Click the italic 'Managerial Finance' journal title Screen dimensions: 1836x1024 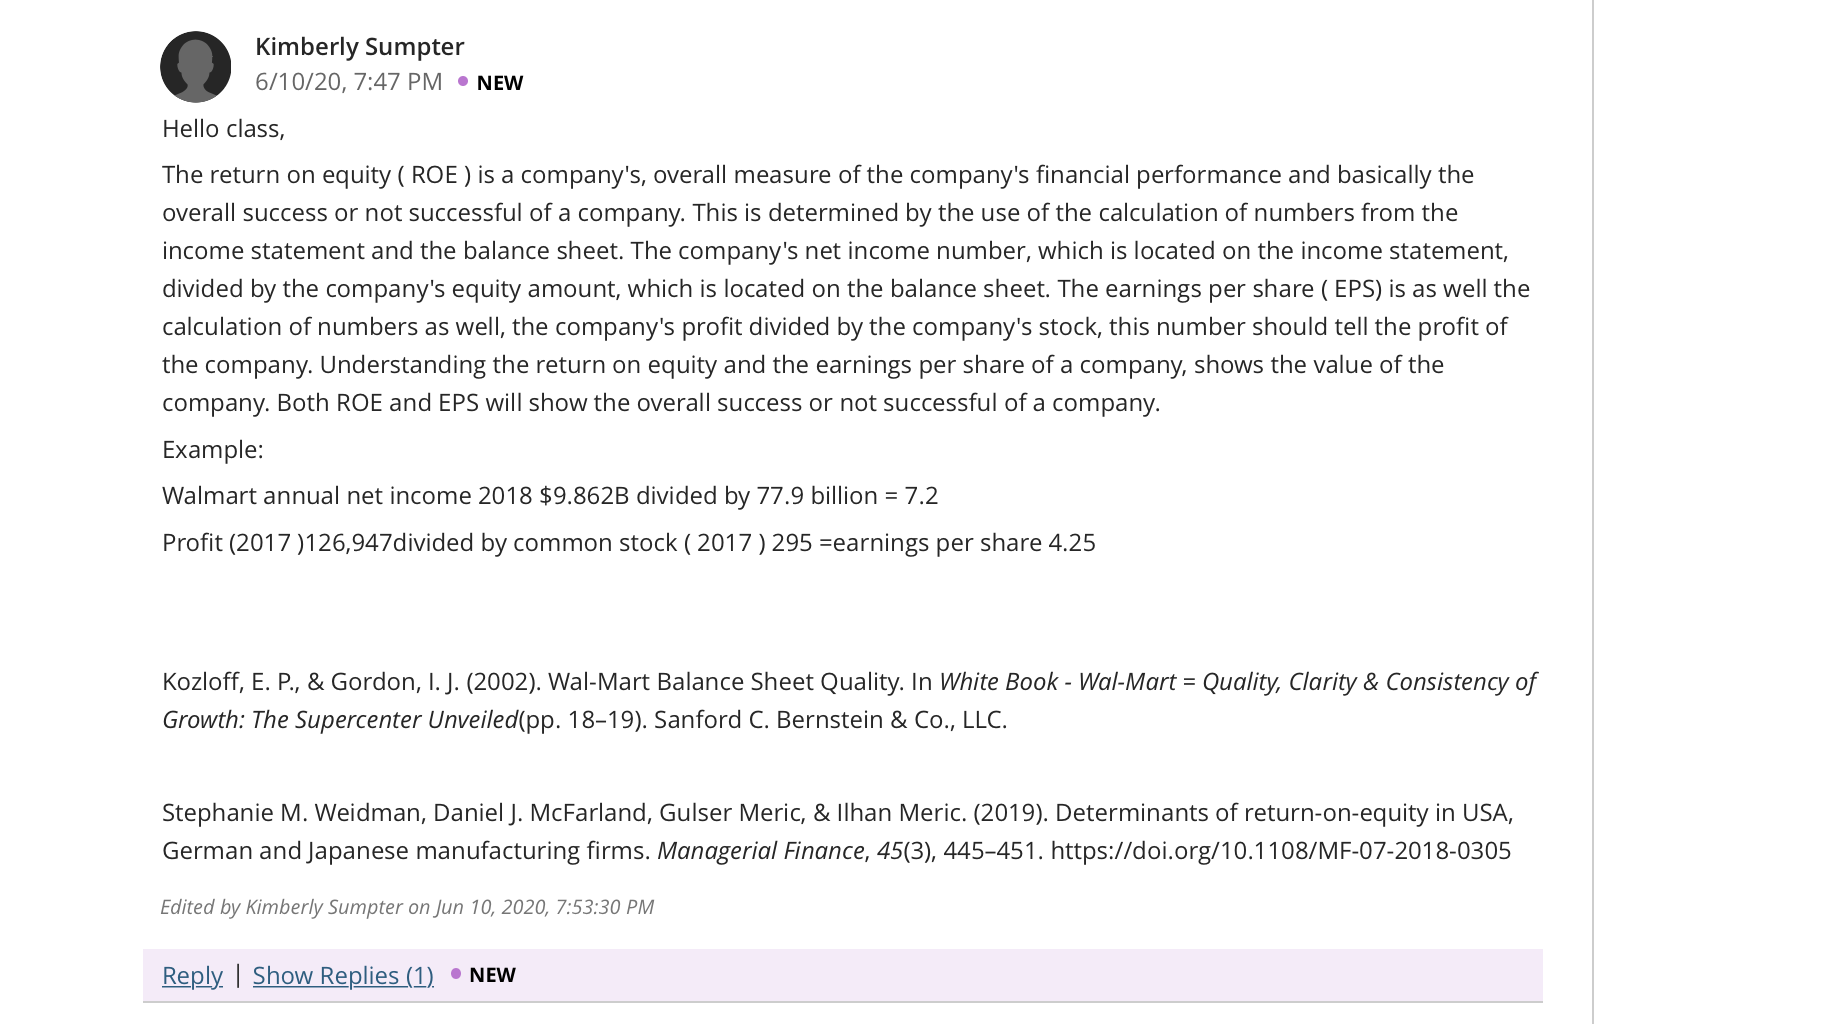pos(761,850)
